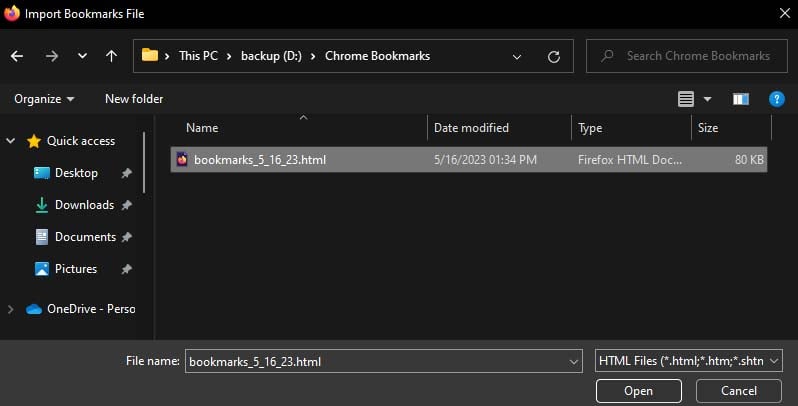This screenshot has height=406, width=798.
Task: Go up one folder level
Action: pyautogui.click(x=112, y=56)
